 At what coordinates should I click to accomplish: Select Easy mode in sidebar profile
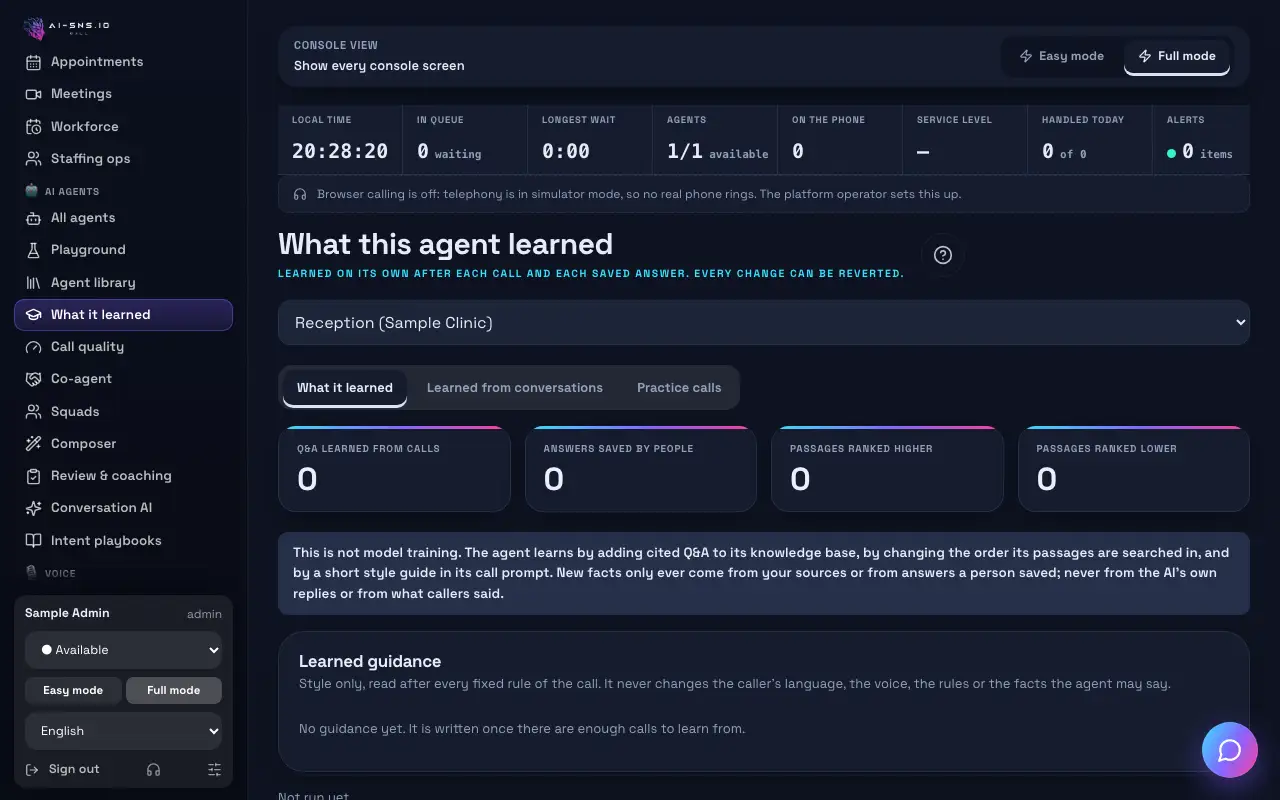tap(73, 690)
